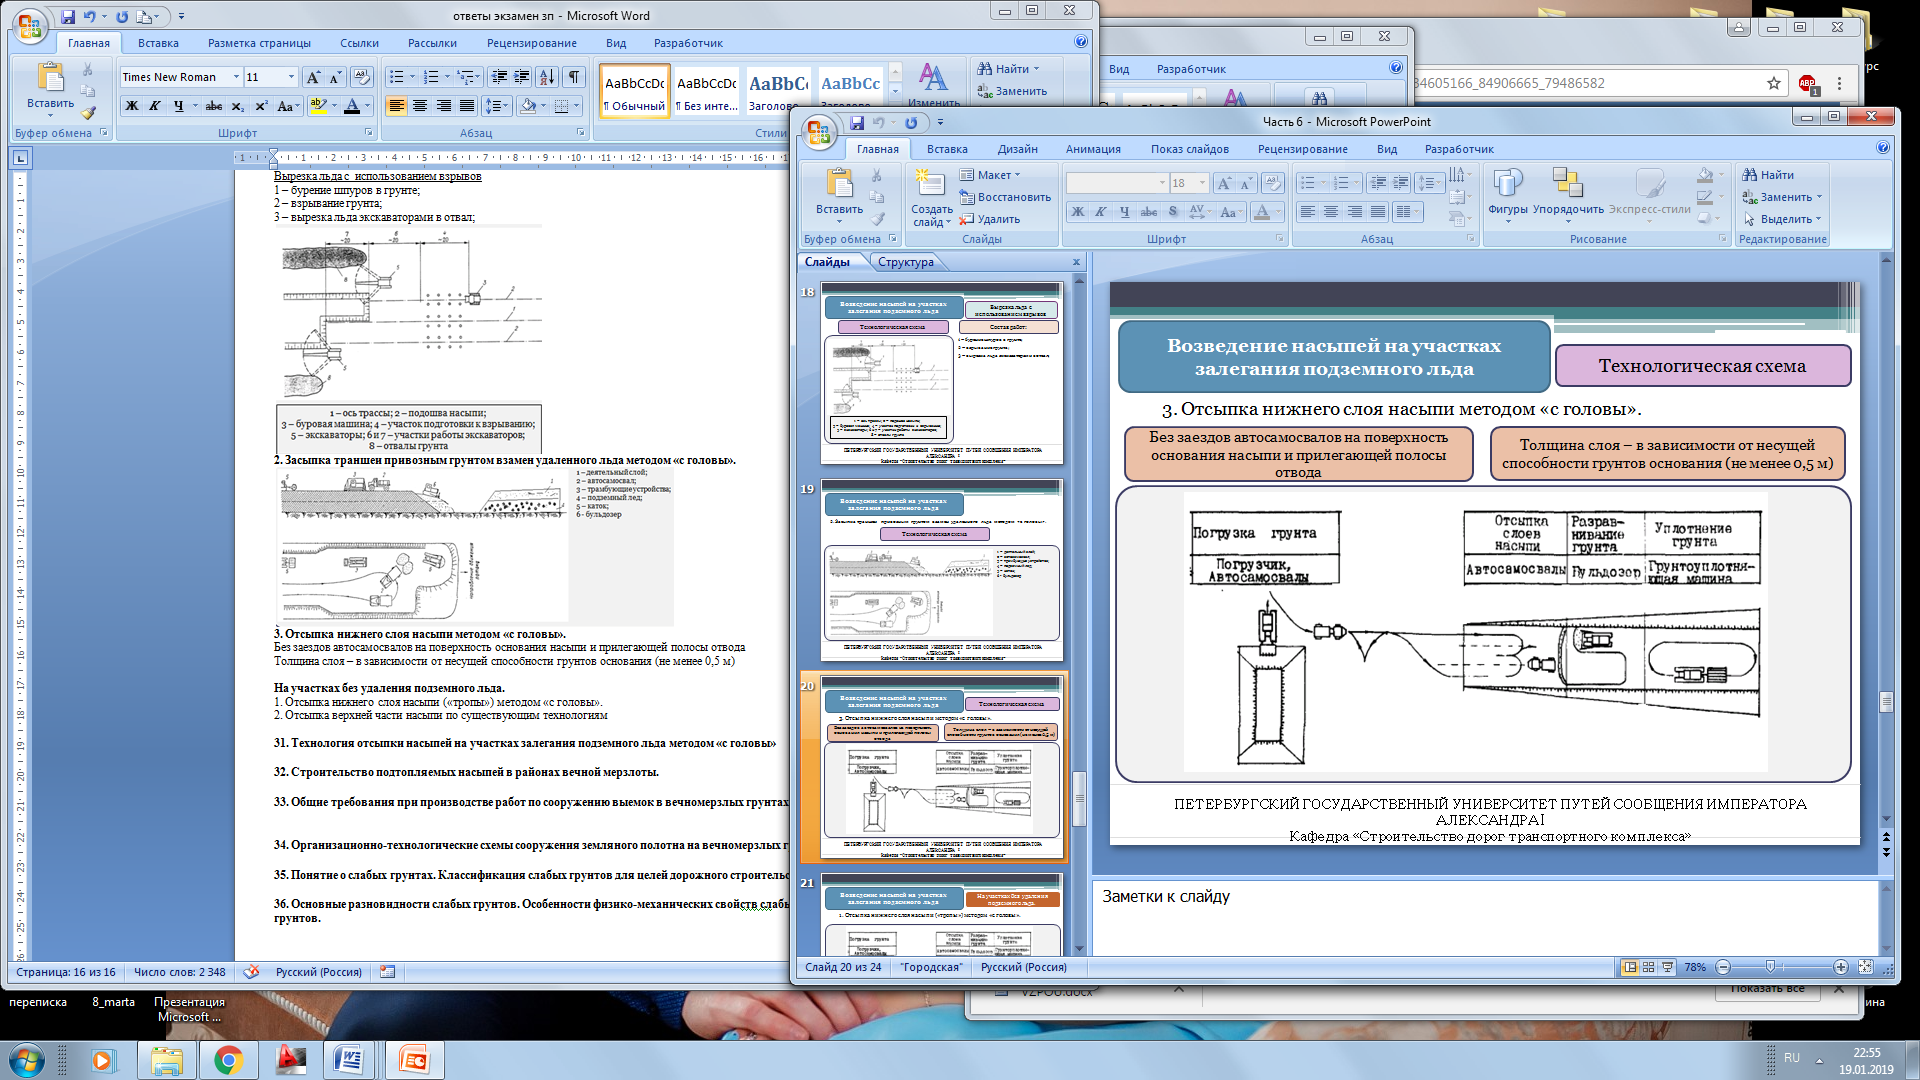Click Sort (А-Я) icon in Word

point(547,77)
